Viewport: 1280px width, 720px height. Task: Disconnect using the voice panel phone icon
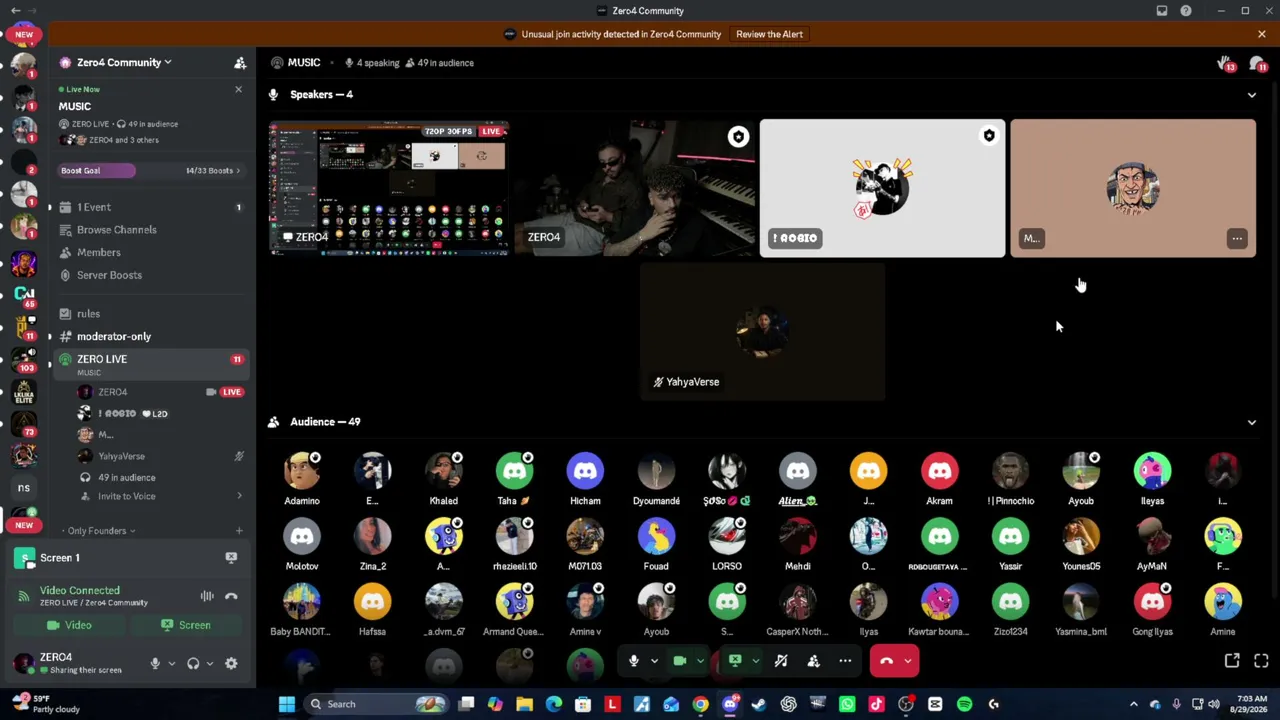click(x=231, y=596)
